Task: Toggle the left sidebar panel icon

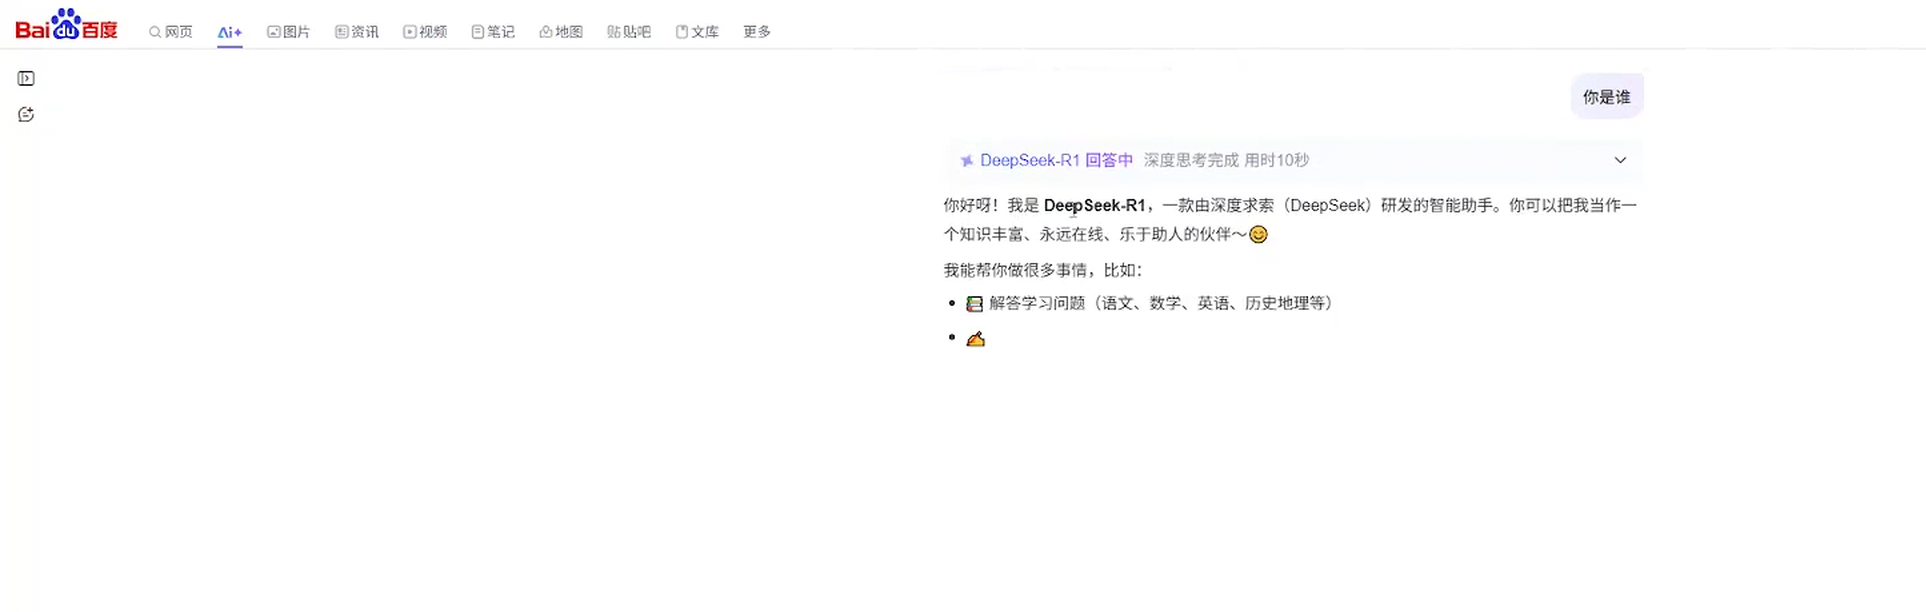Action: point(26,79)
